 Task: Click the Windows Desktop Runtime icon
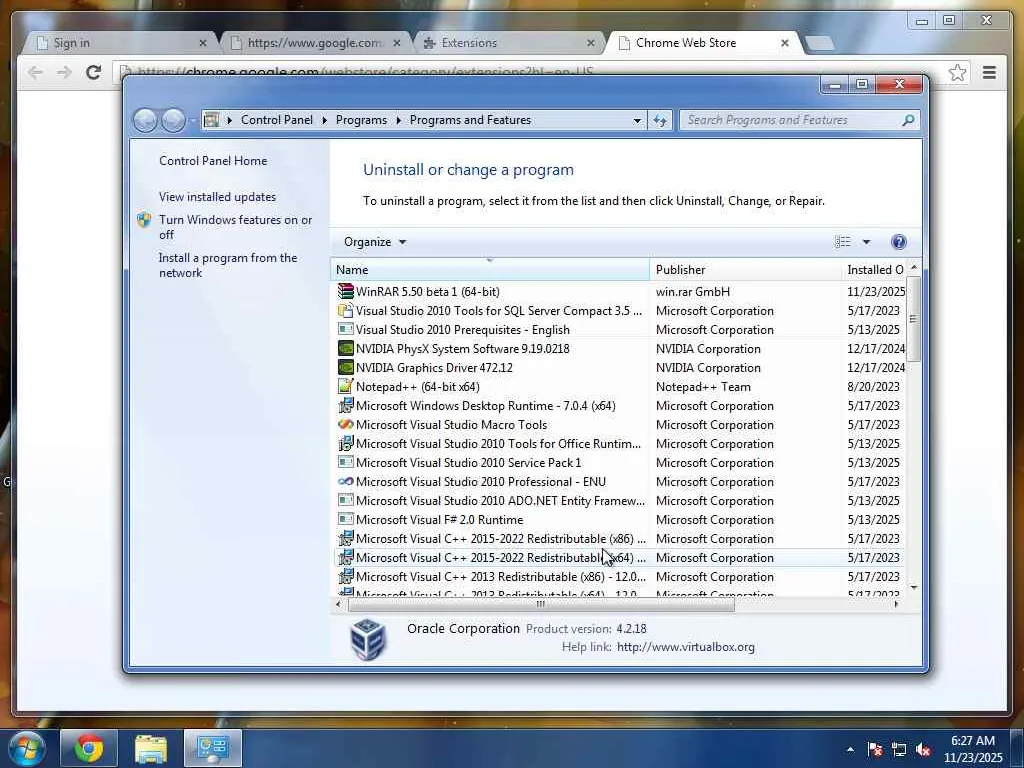click(x=345, y=406)
